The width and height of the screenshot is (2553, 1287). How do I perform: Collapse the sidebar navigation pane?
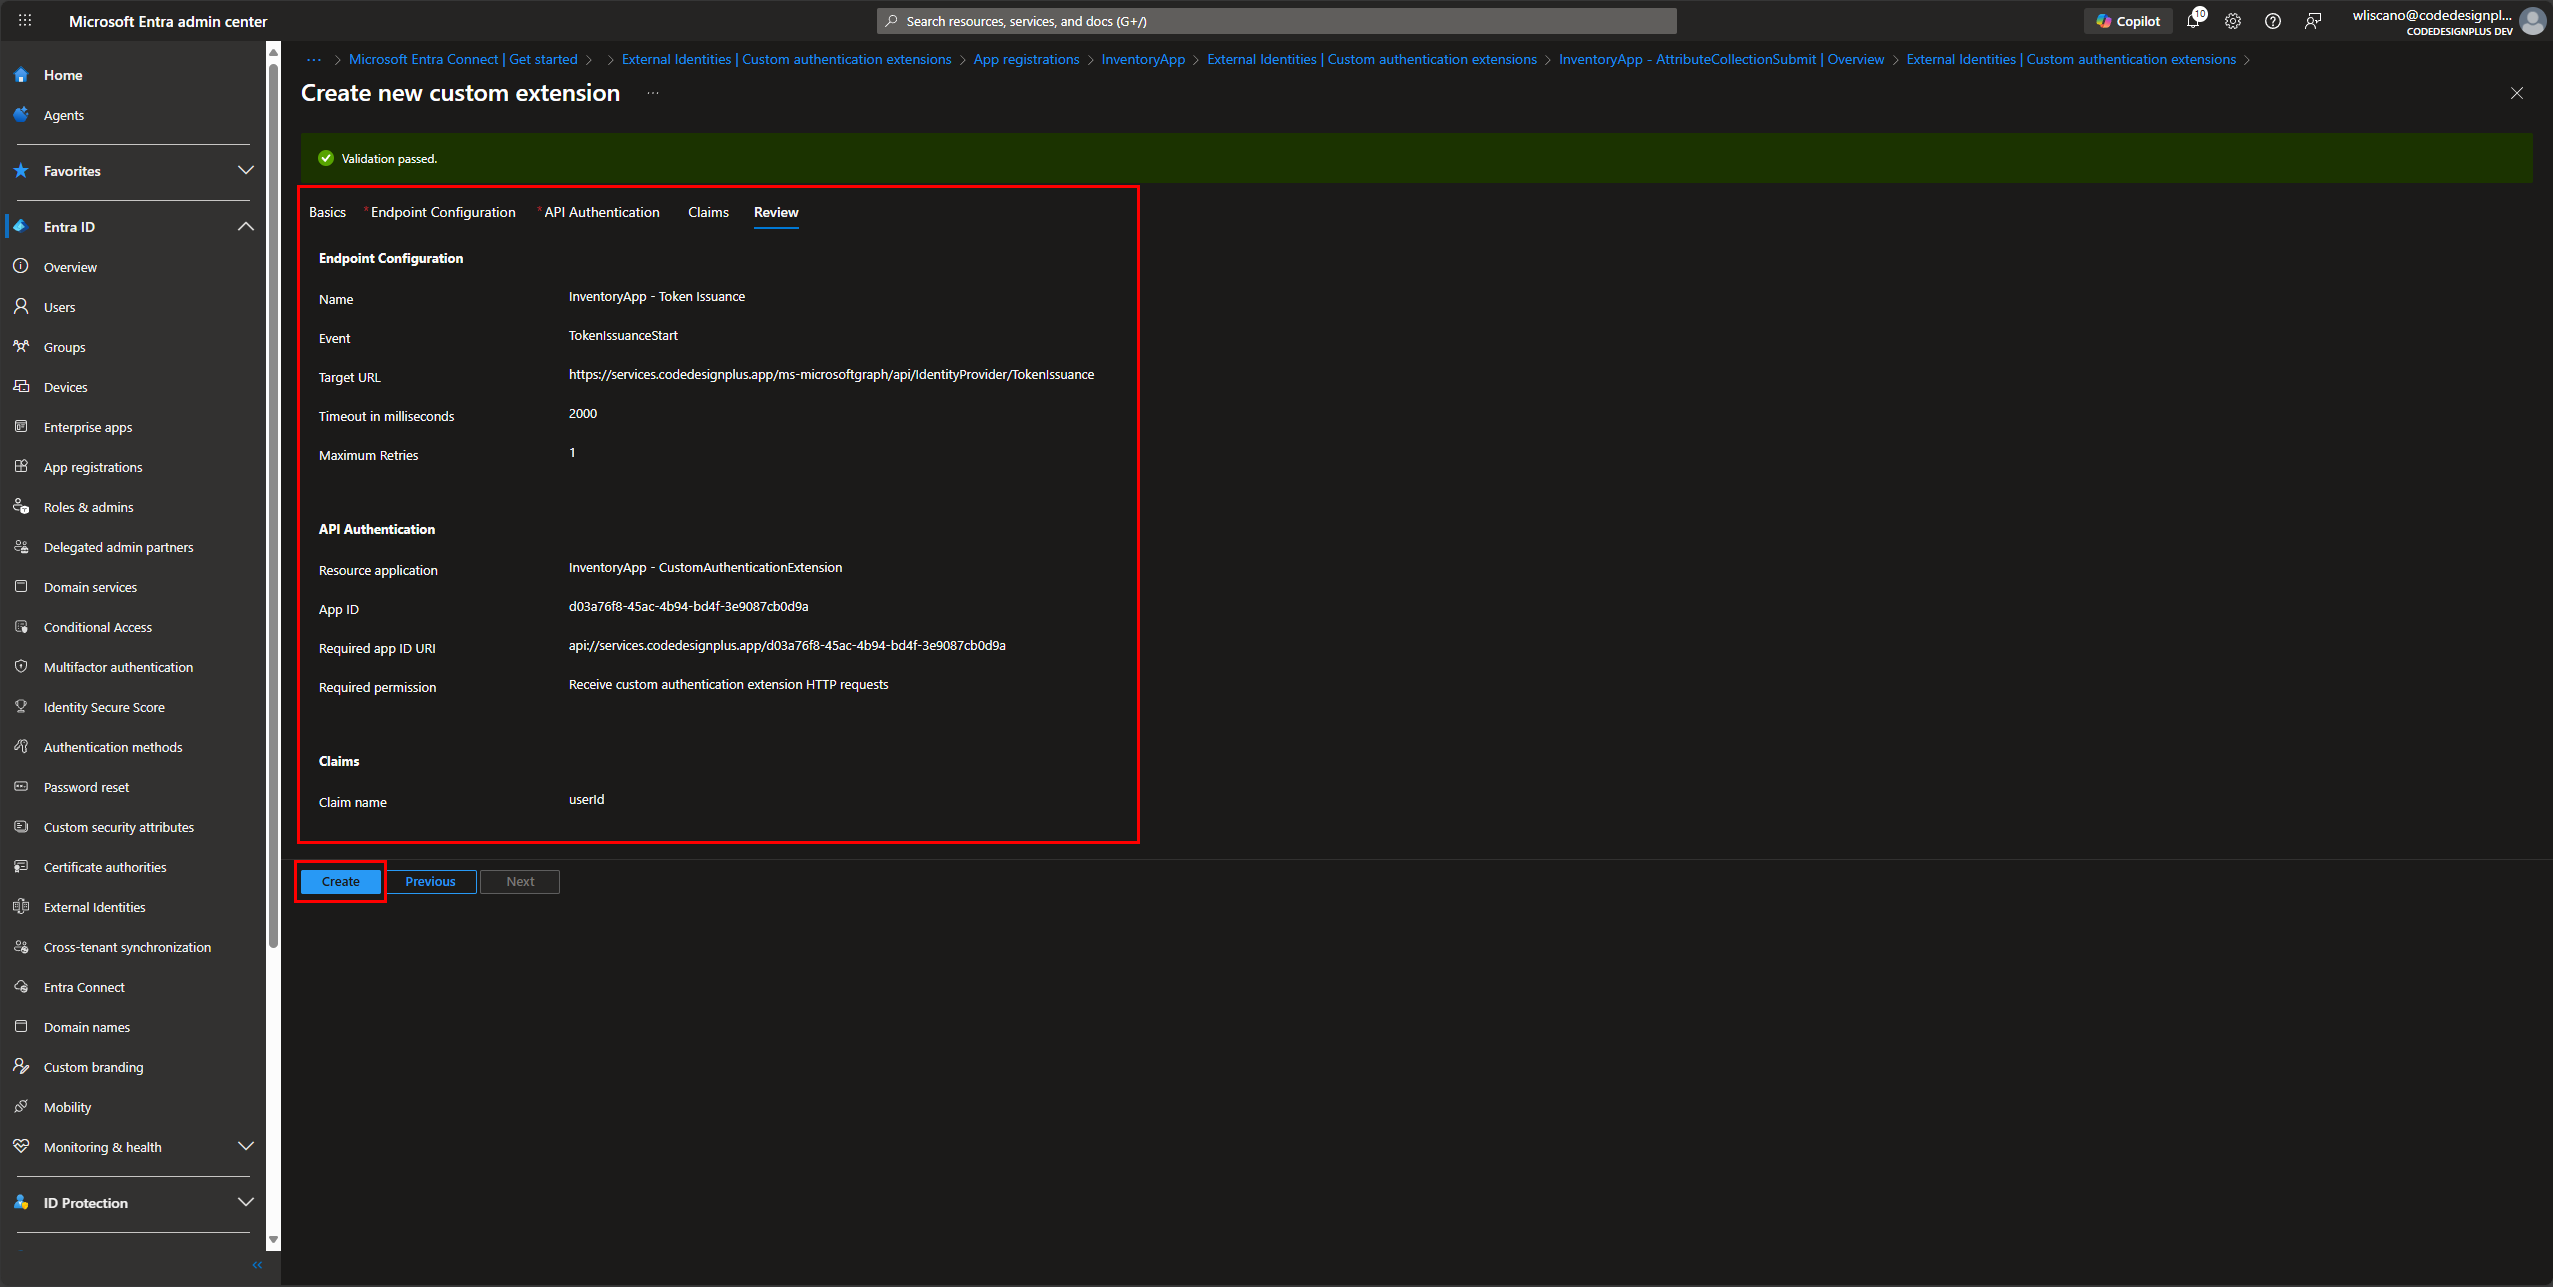pyautogui.click(x=257, y=1265)
